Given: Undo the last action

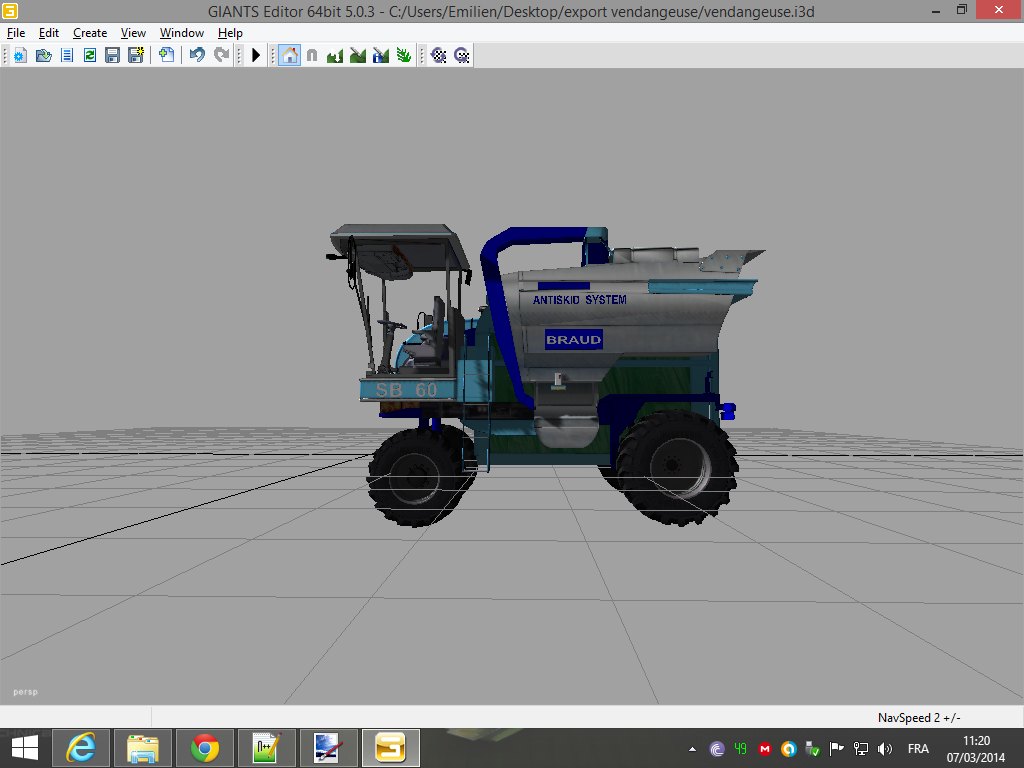Looking at the screenshot, I should pos(197,56).
